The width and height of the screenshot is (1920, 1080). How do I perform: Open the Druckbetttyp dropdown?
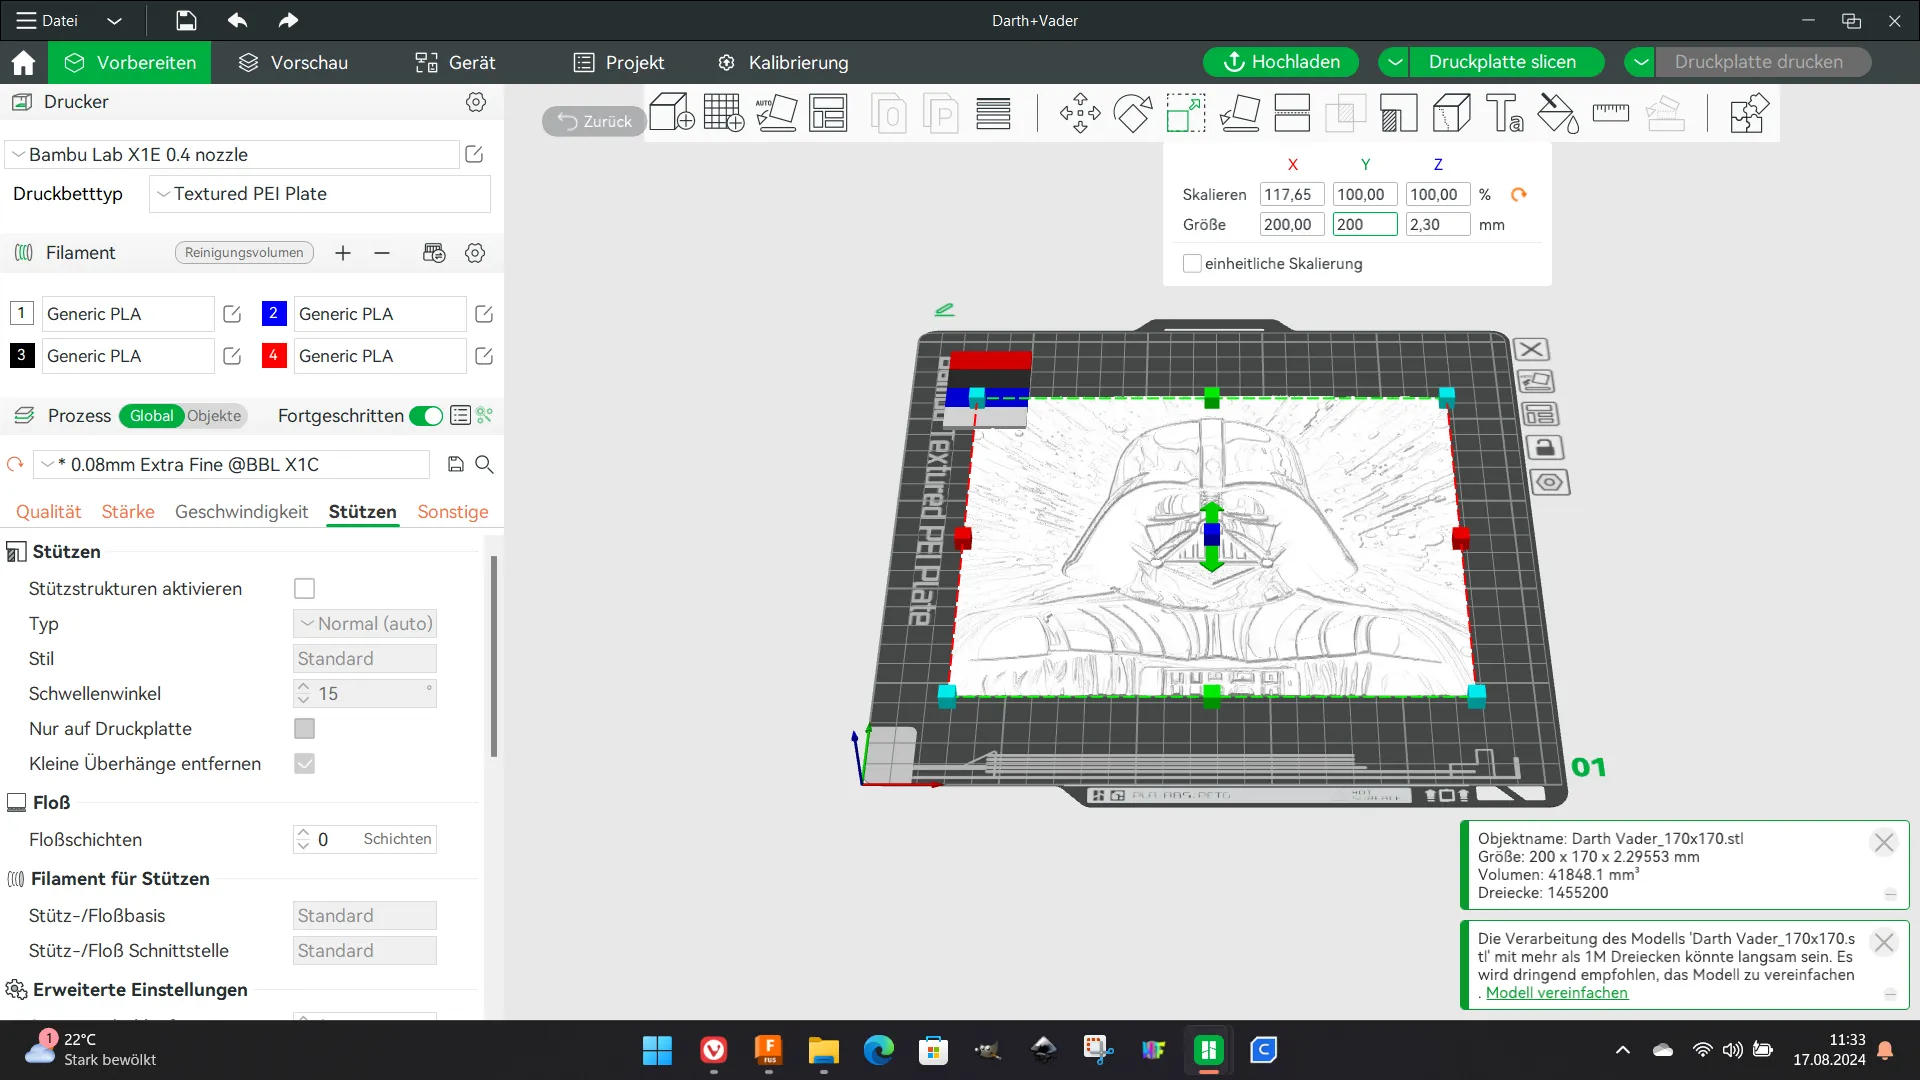[320, 194]
